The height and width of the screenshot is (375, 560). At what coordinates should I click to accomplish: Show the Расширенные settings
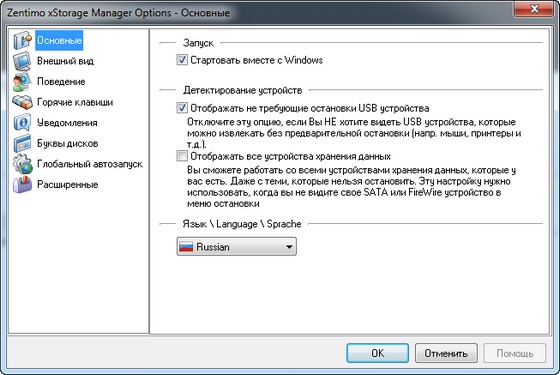pyautogui.click(x=68, y=185)
